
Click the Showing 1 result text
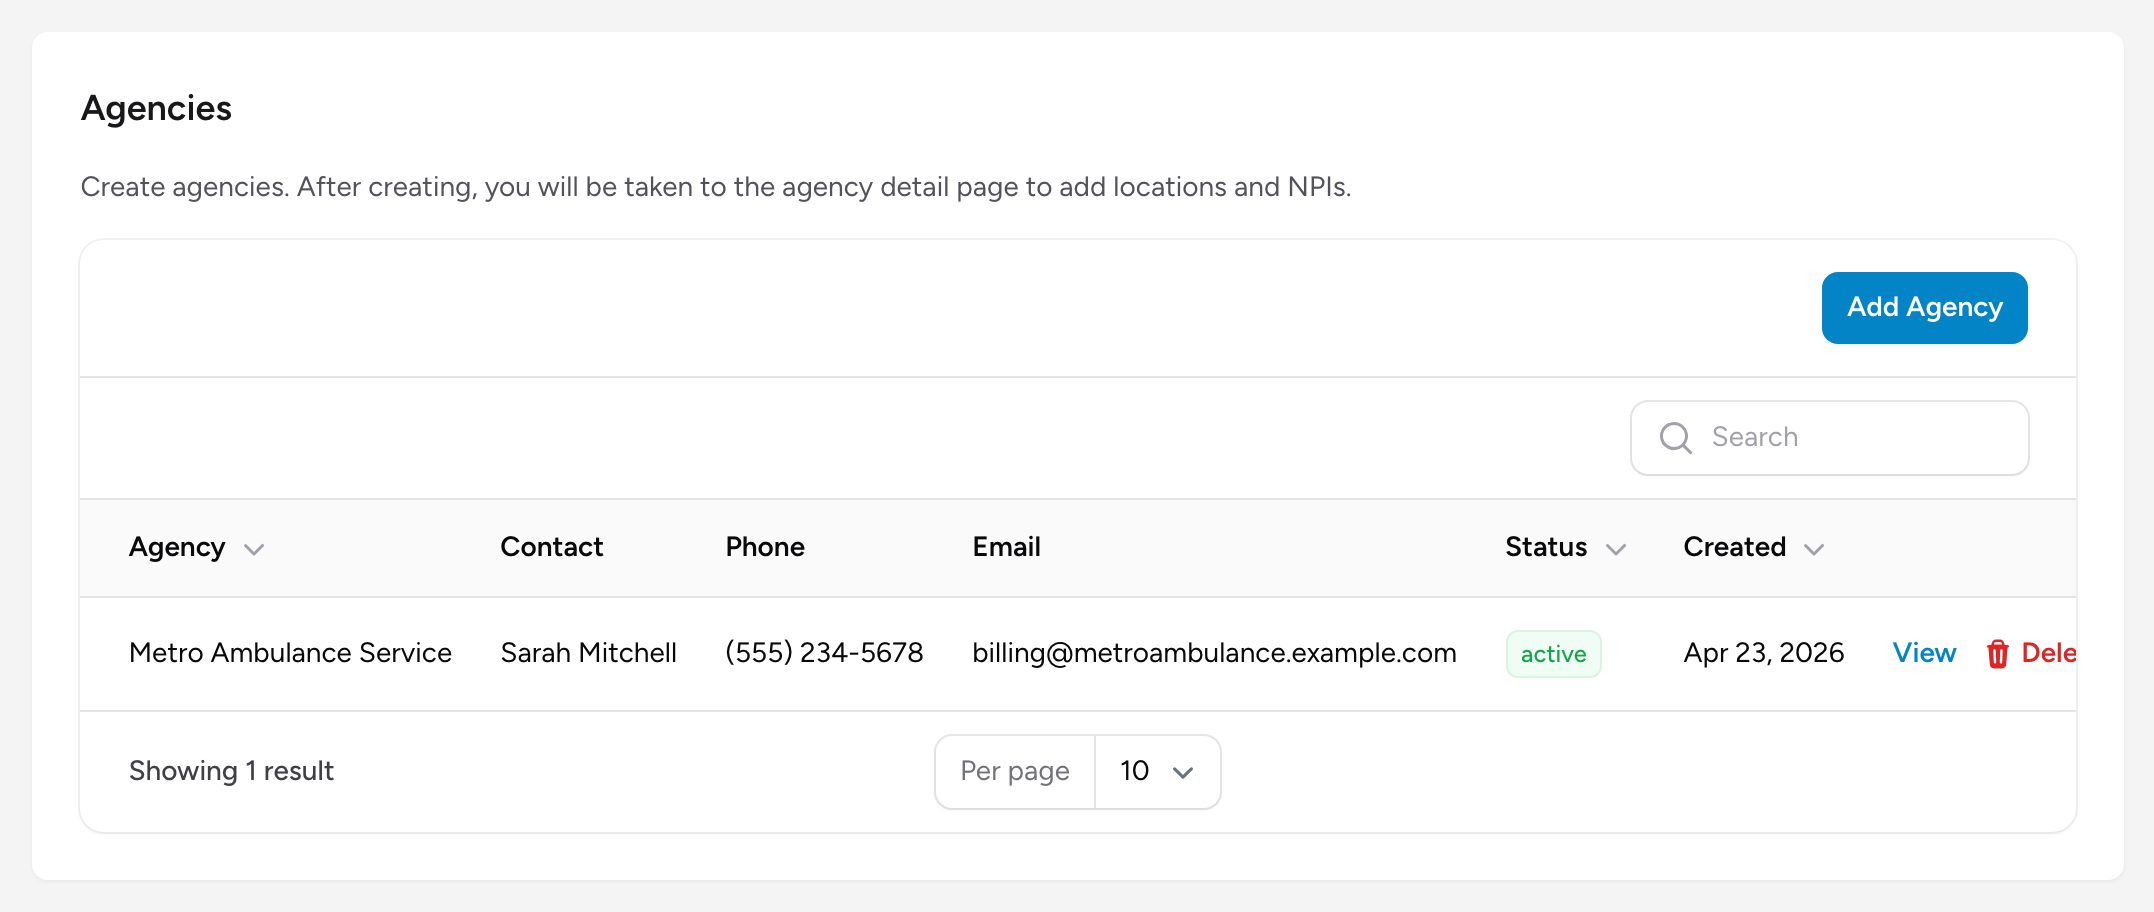coord(231,771)
